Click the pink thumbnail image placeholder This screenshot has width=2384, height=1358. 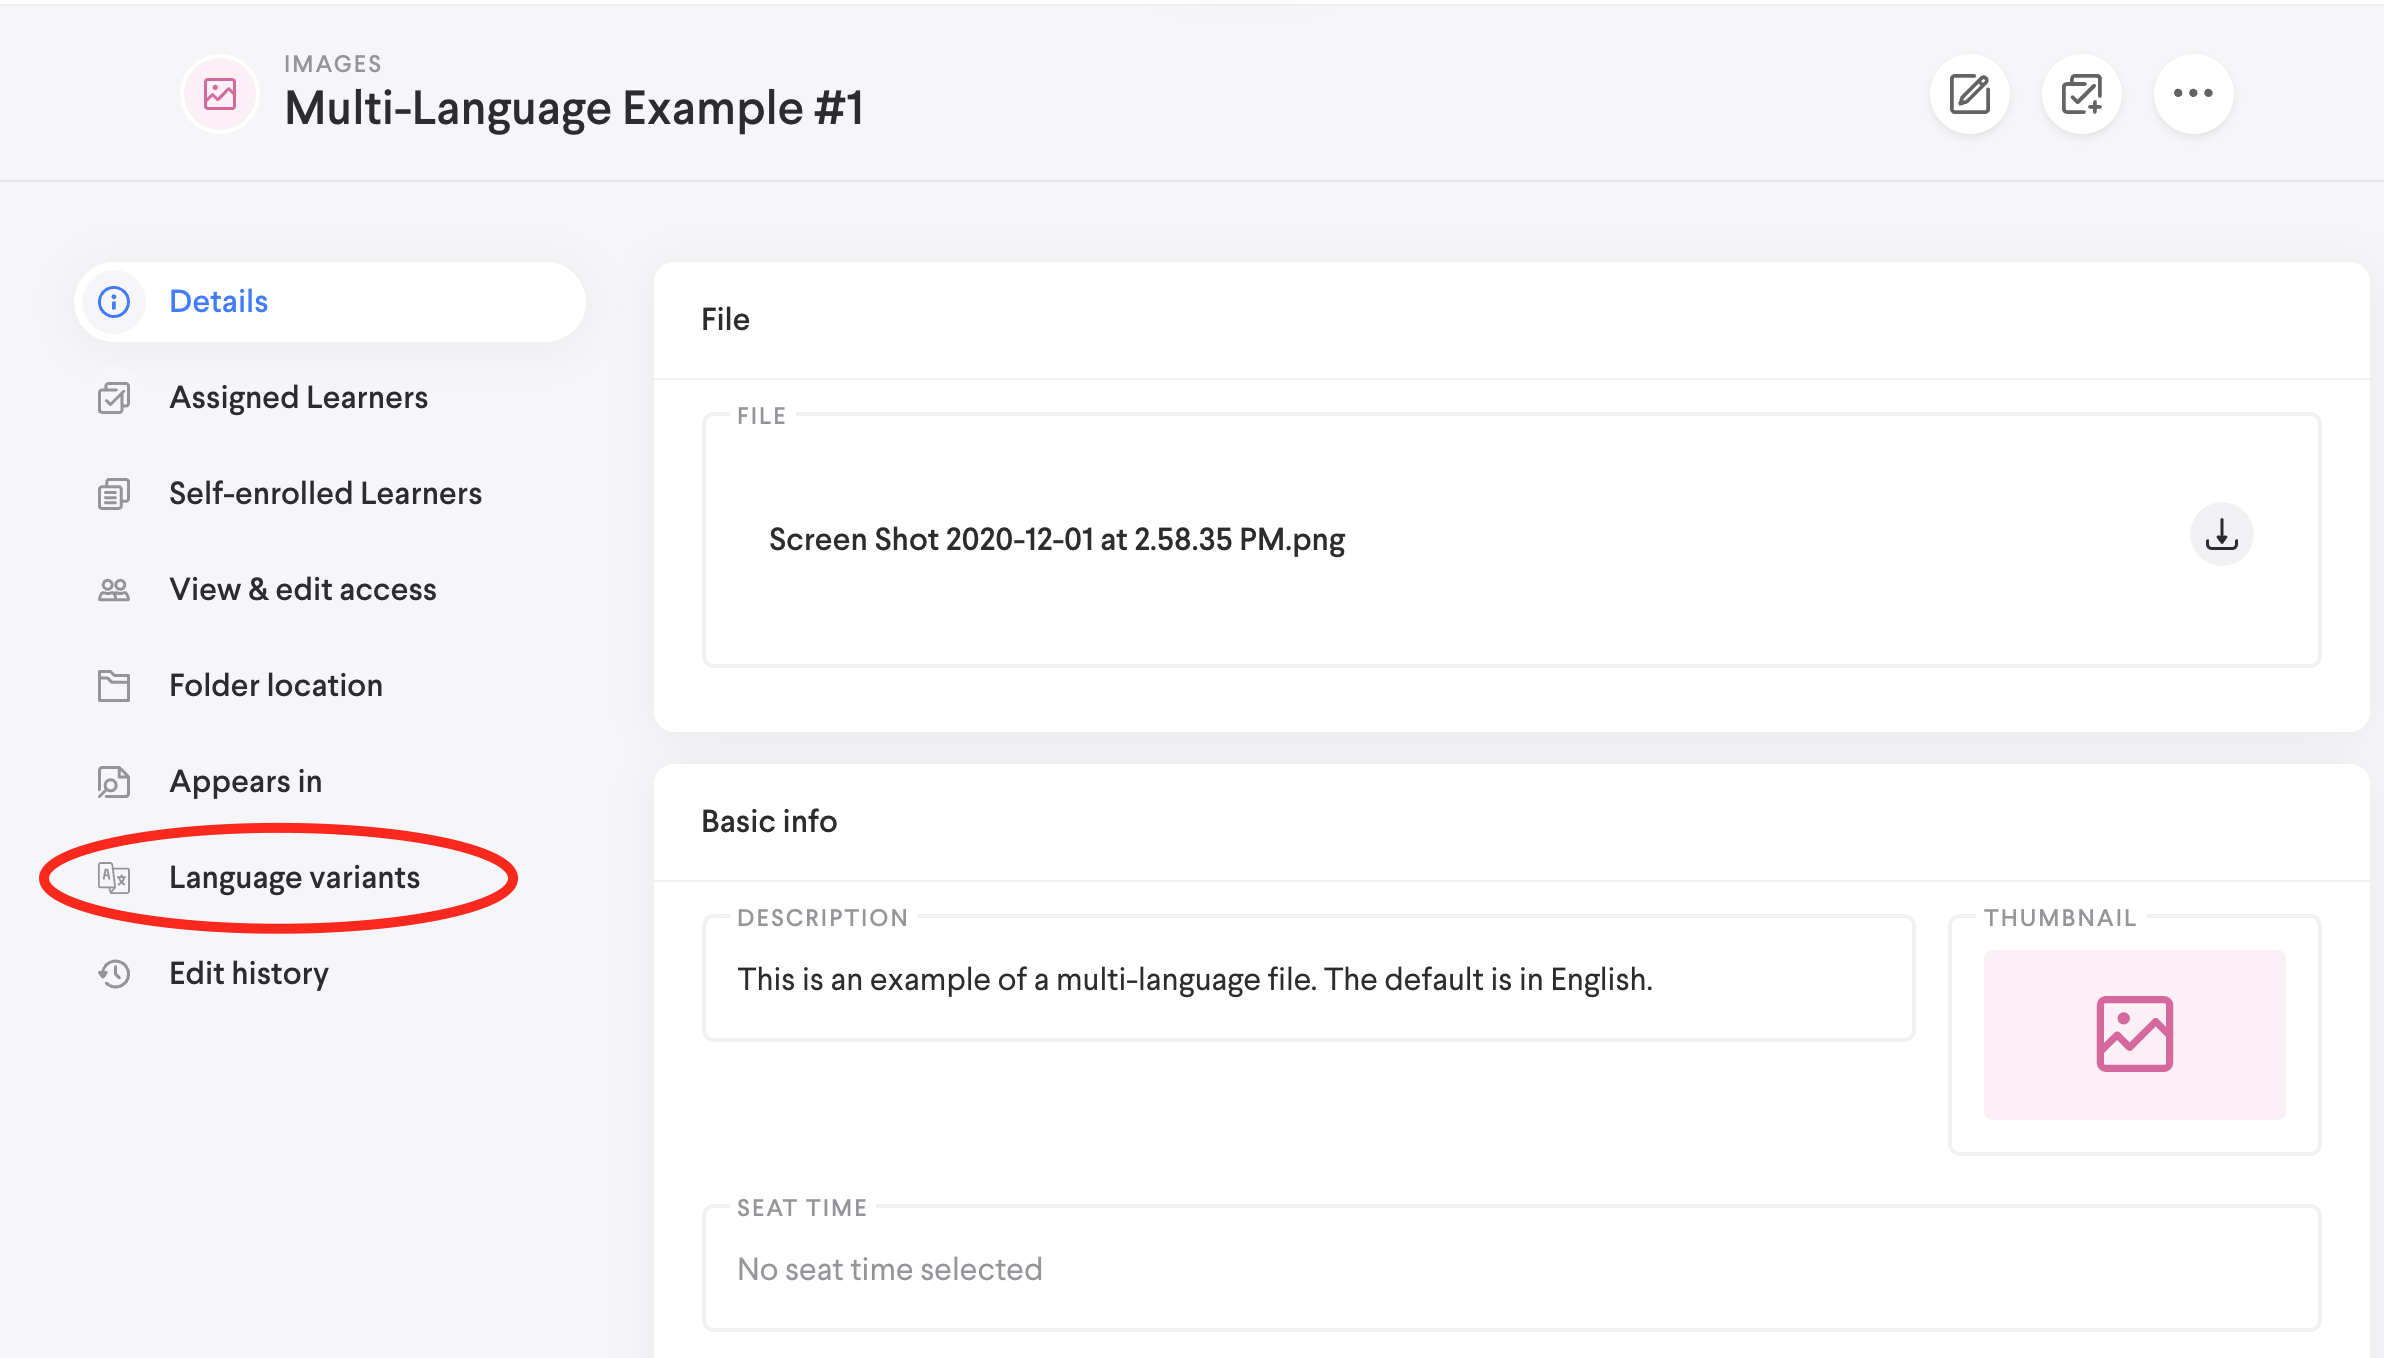pos(2134,1035)
